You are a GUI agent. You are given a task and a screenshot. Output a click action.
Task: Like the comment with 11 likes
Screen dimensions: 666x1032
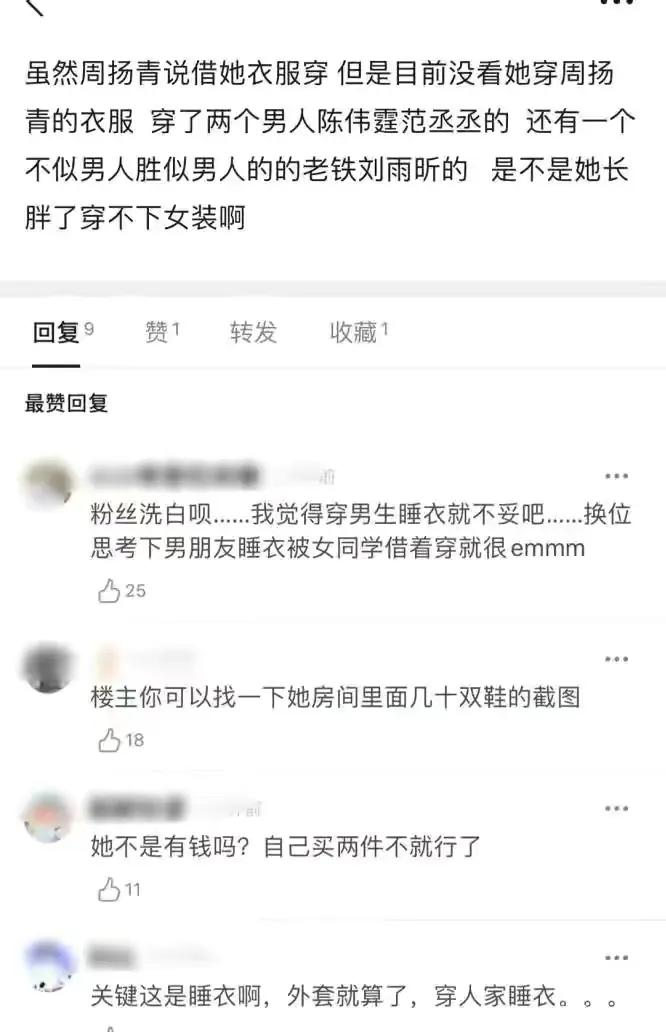(119, 890)
